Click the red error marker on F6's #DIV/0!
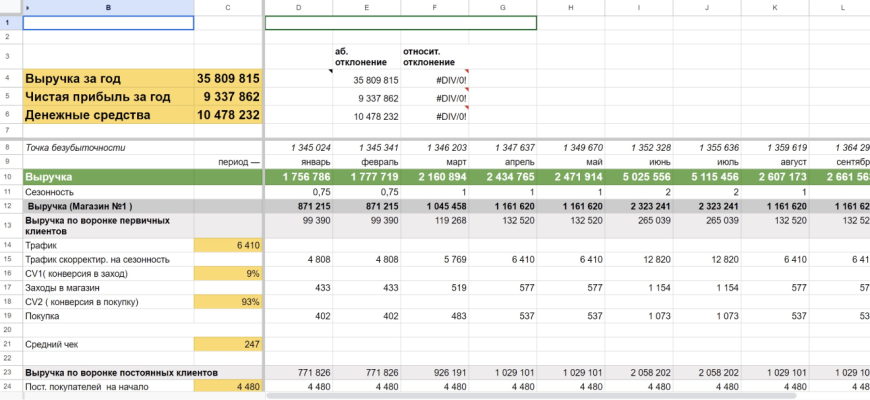Image resolution: width=870 pixels, height=400 pixels. [466, 108]
